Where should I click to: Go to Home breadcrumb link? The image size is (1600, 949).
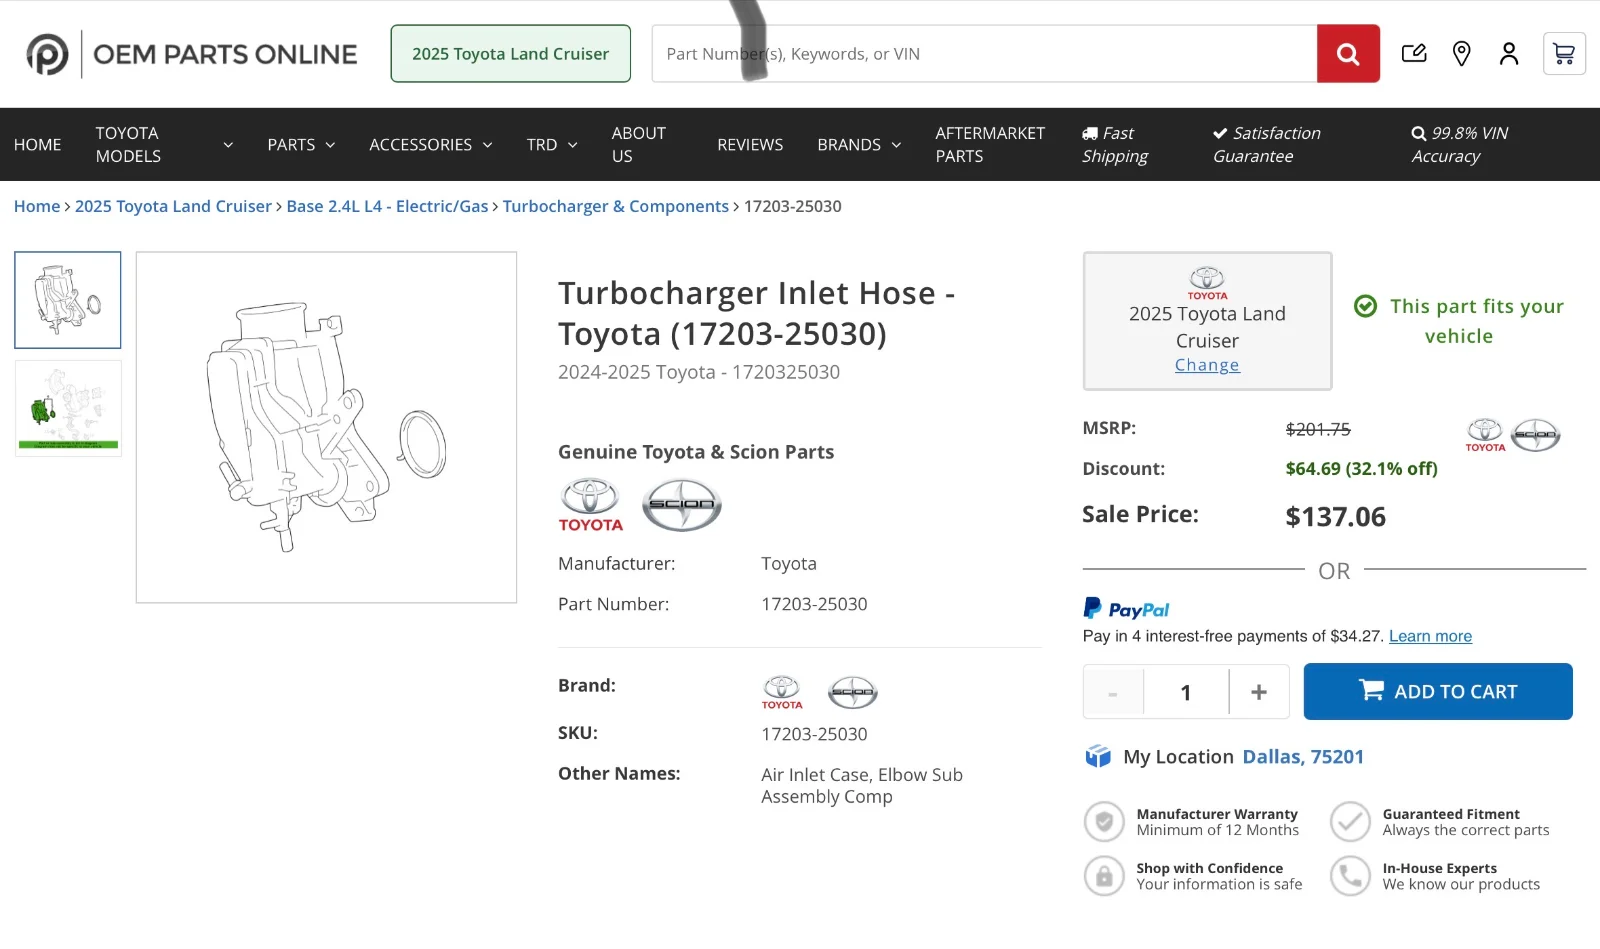(x=37, y=206)
